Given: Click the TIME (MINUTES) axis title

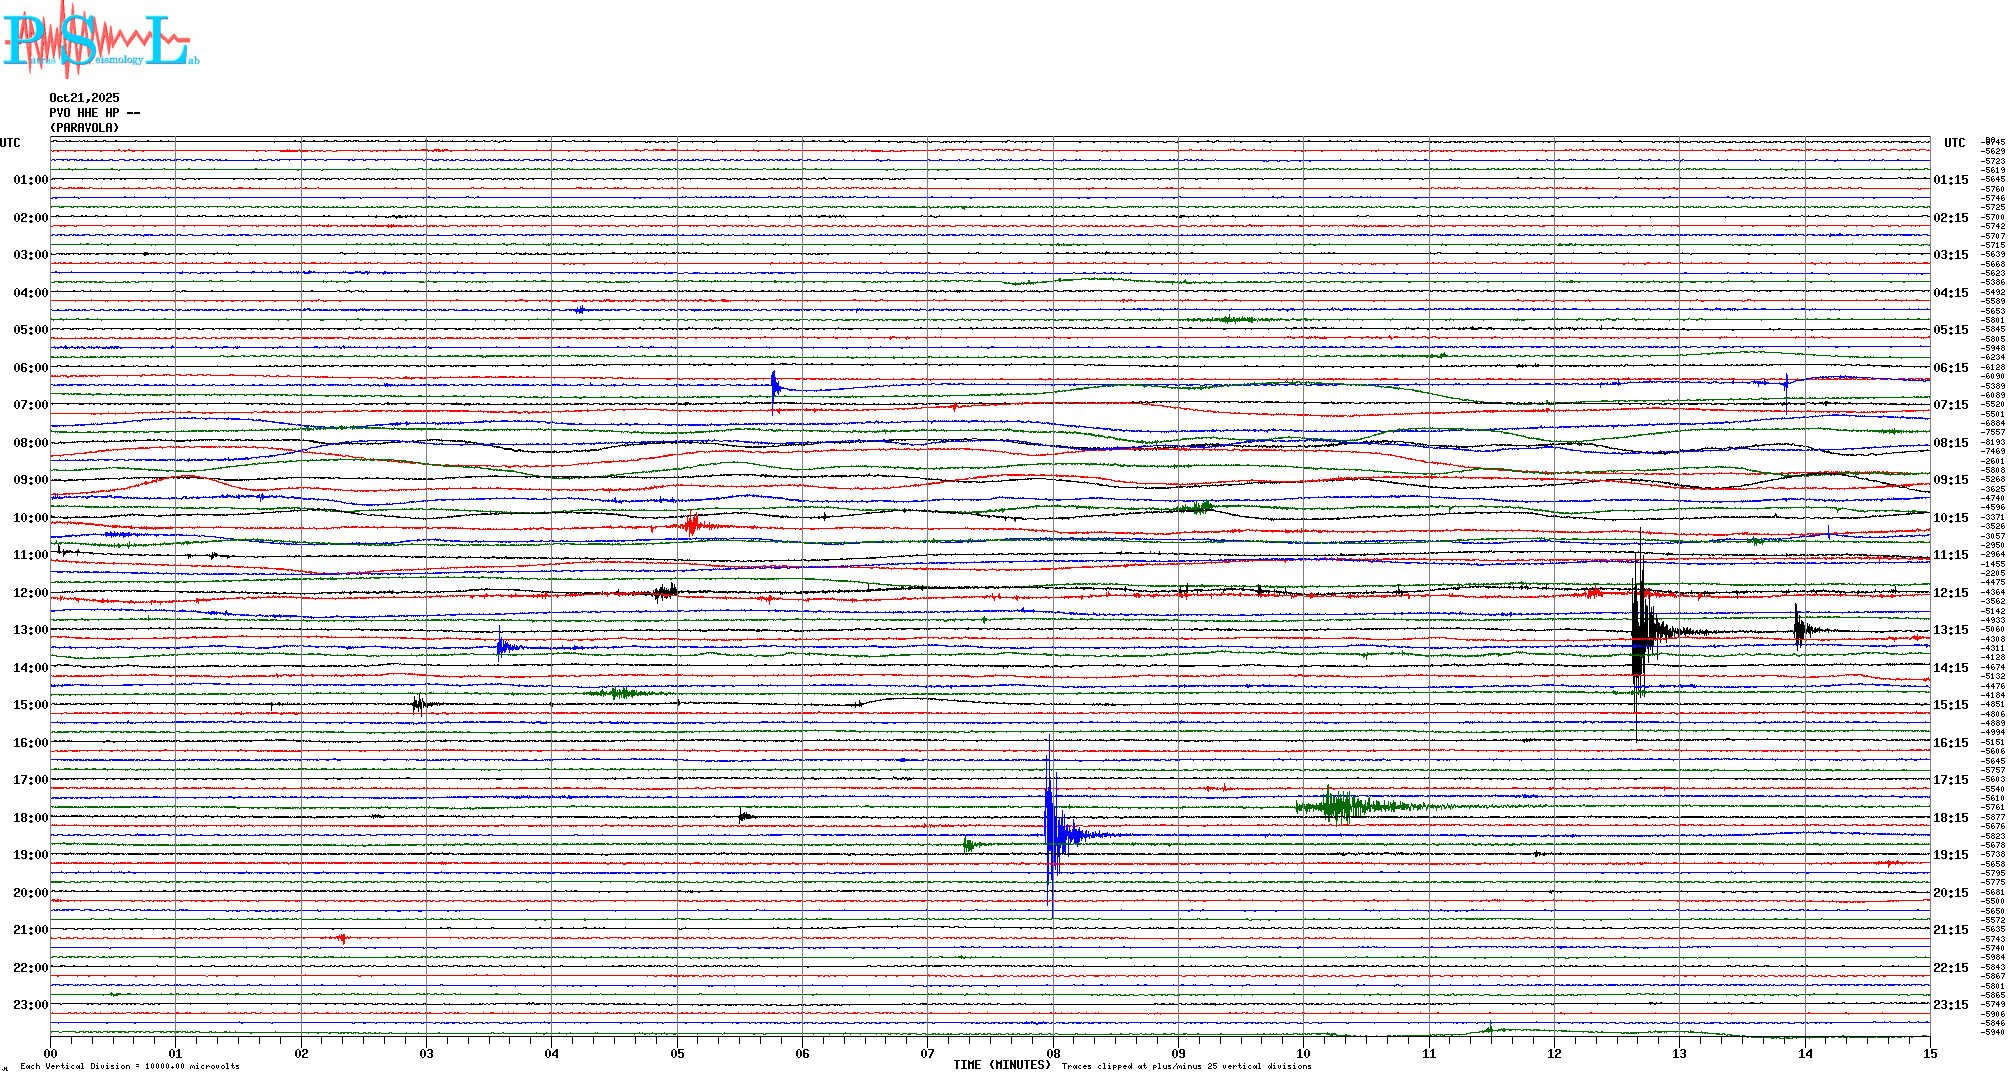Looking at the screenshot, I should click(x=1002, y=1065).
